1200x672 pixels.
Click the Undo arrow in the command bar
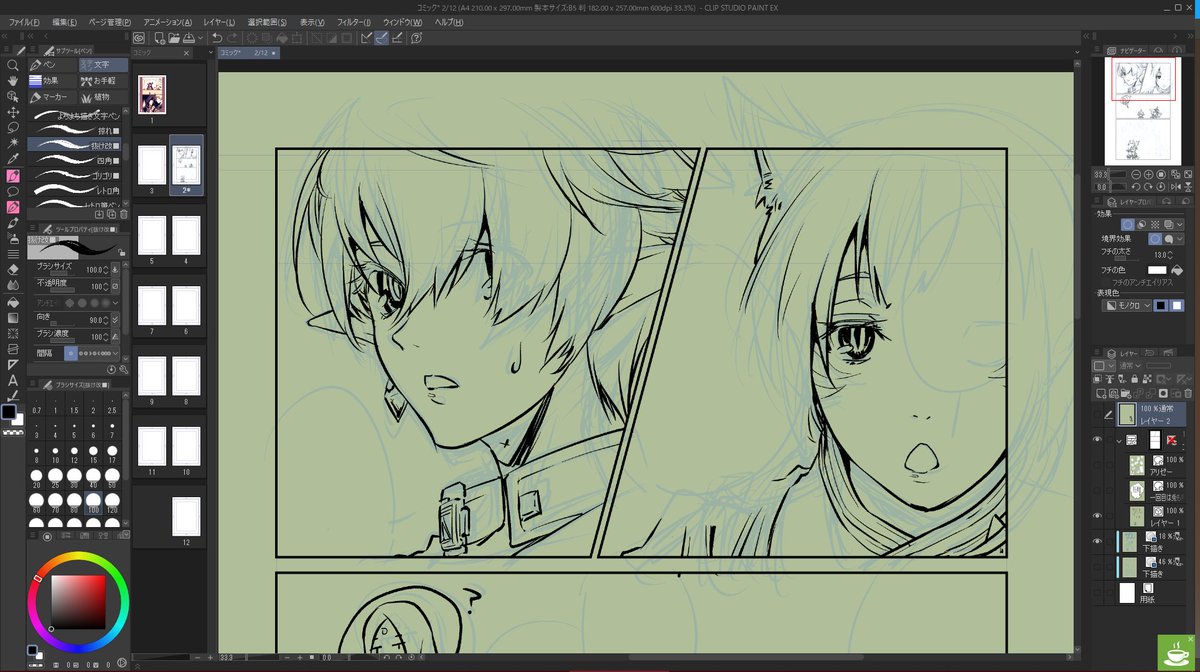click(217, 38)
